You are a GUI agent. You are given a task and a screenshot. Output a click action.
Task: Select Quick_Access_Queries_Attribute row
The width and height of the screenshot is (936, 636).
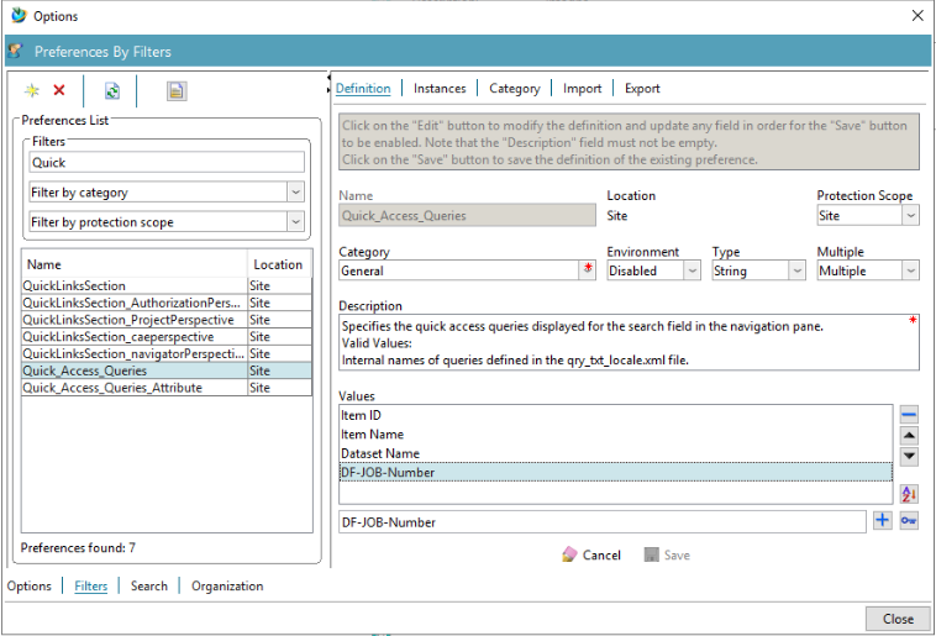[x=167, y=388]
